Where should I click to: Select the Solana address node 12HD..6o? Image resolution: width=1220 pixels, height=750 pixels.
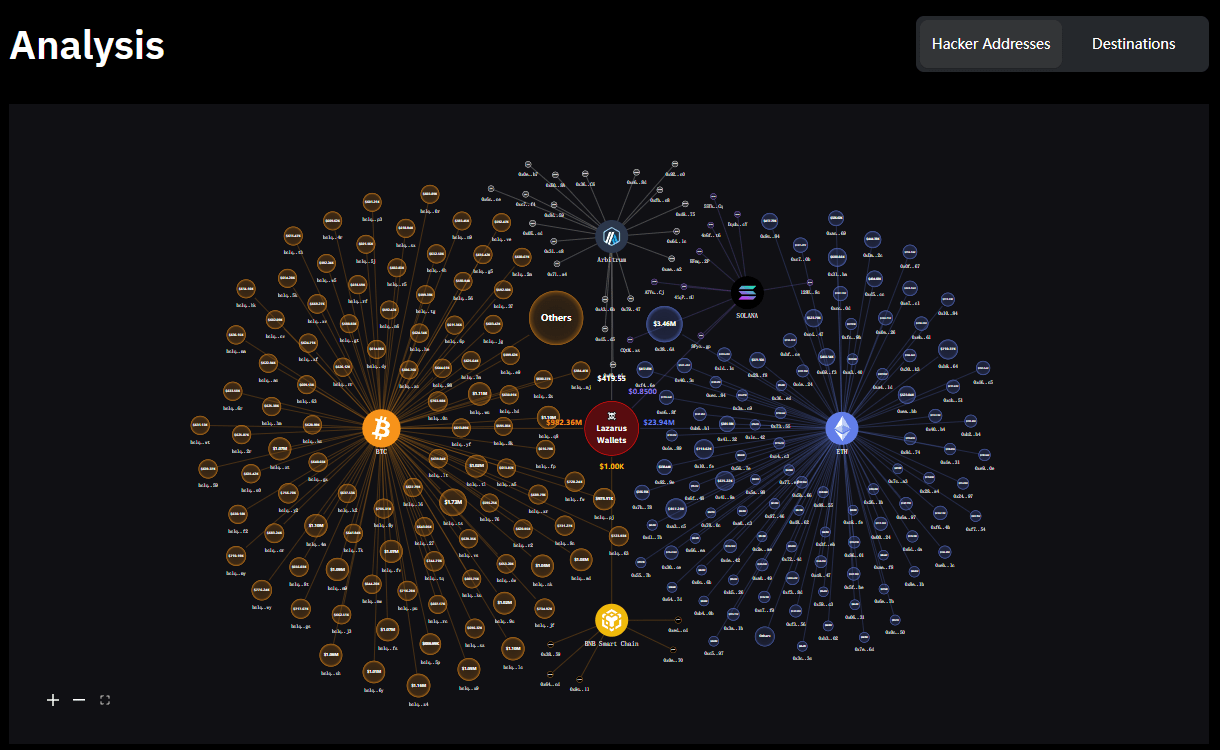[x=810, y=282]
